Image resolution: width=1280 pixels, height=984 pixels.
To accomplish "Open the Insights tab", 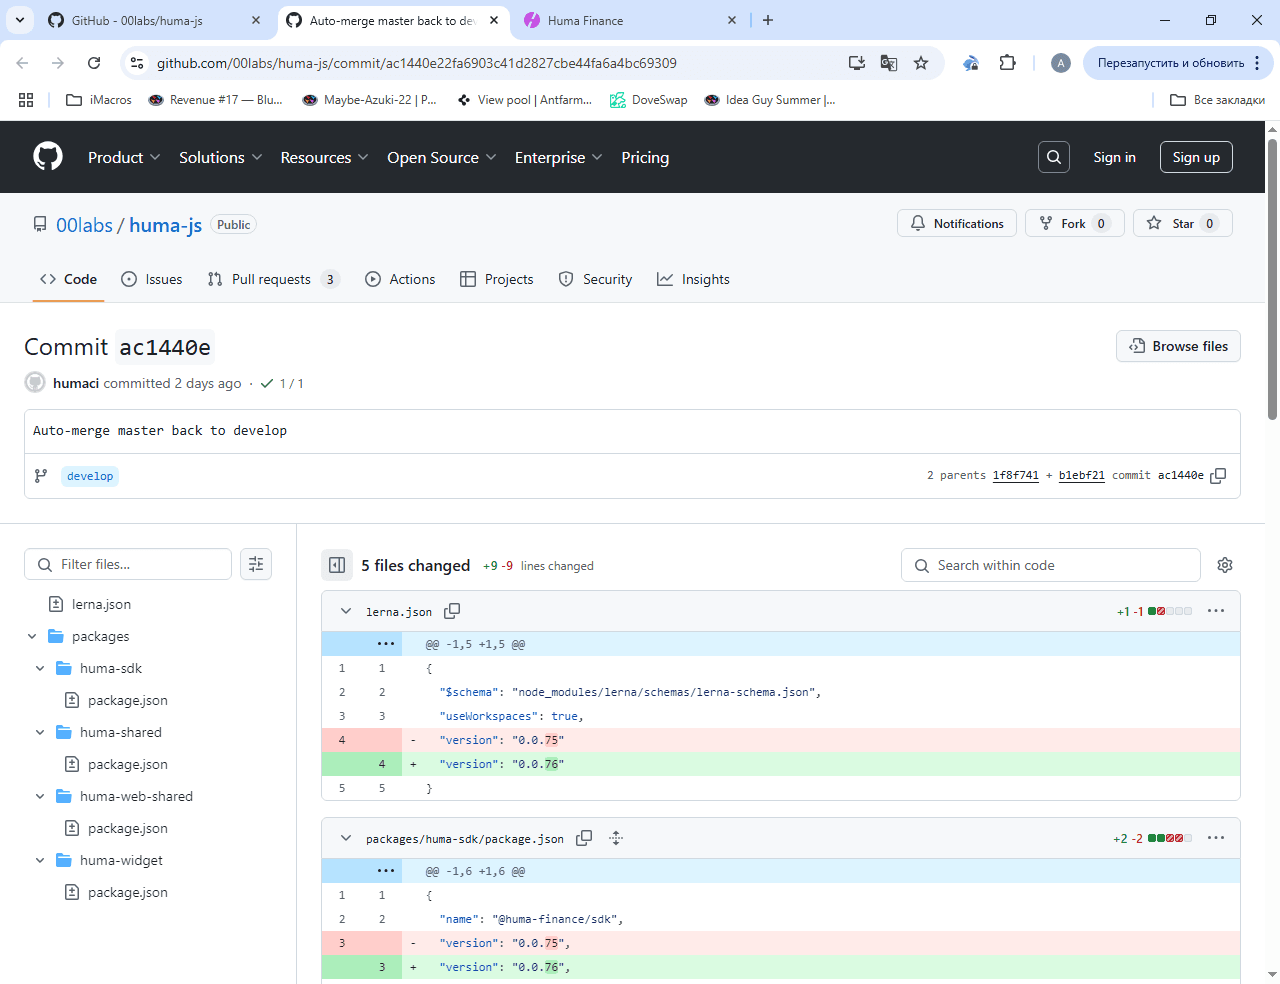I will pos(693,279).
